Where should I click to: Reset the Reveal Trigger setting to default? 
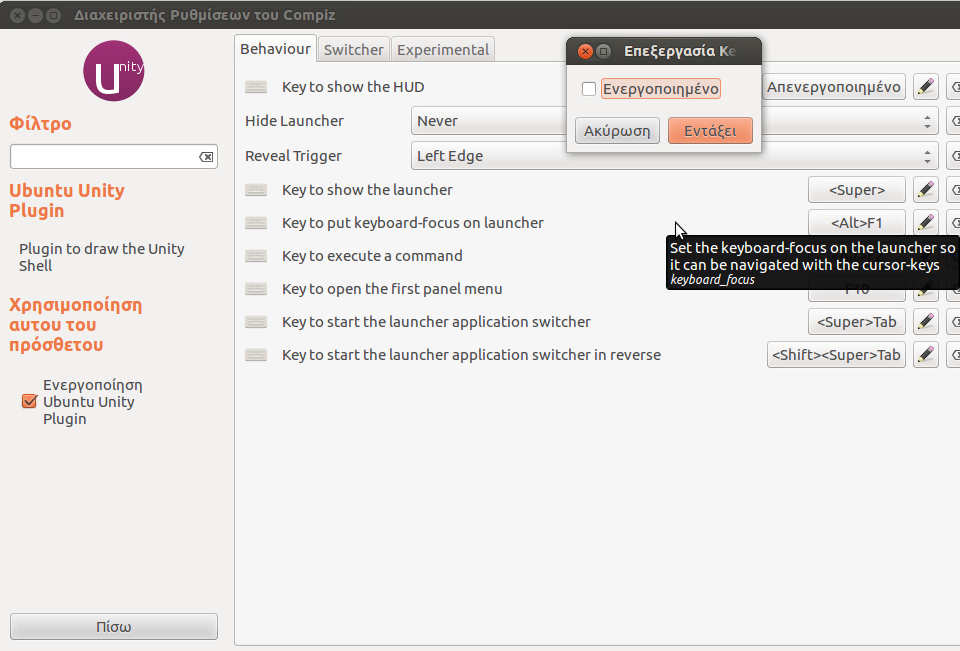tap(953, 156)
